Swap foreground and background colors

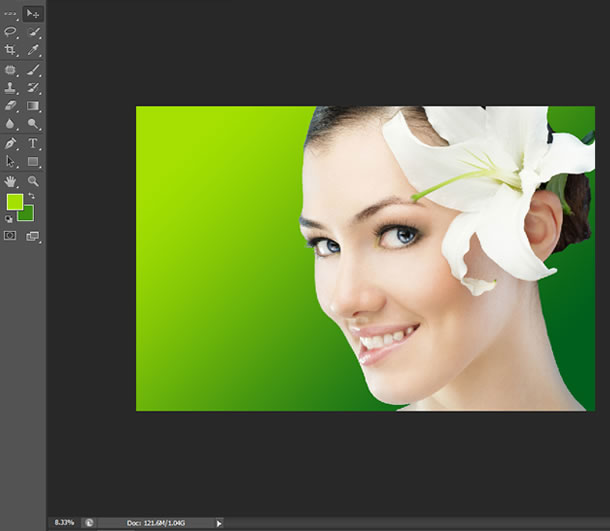tap(31, 197)
